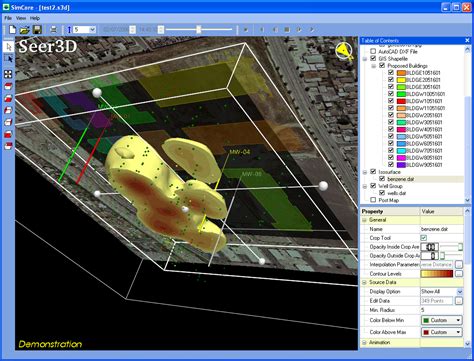Click the Name value benzene.dat field
This screenshot has height=361, width=474.
[x=442, y=229]
